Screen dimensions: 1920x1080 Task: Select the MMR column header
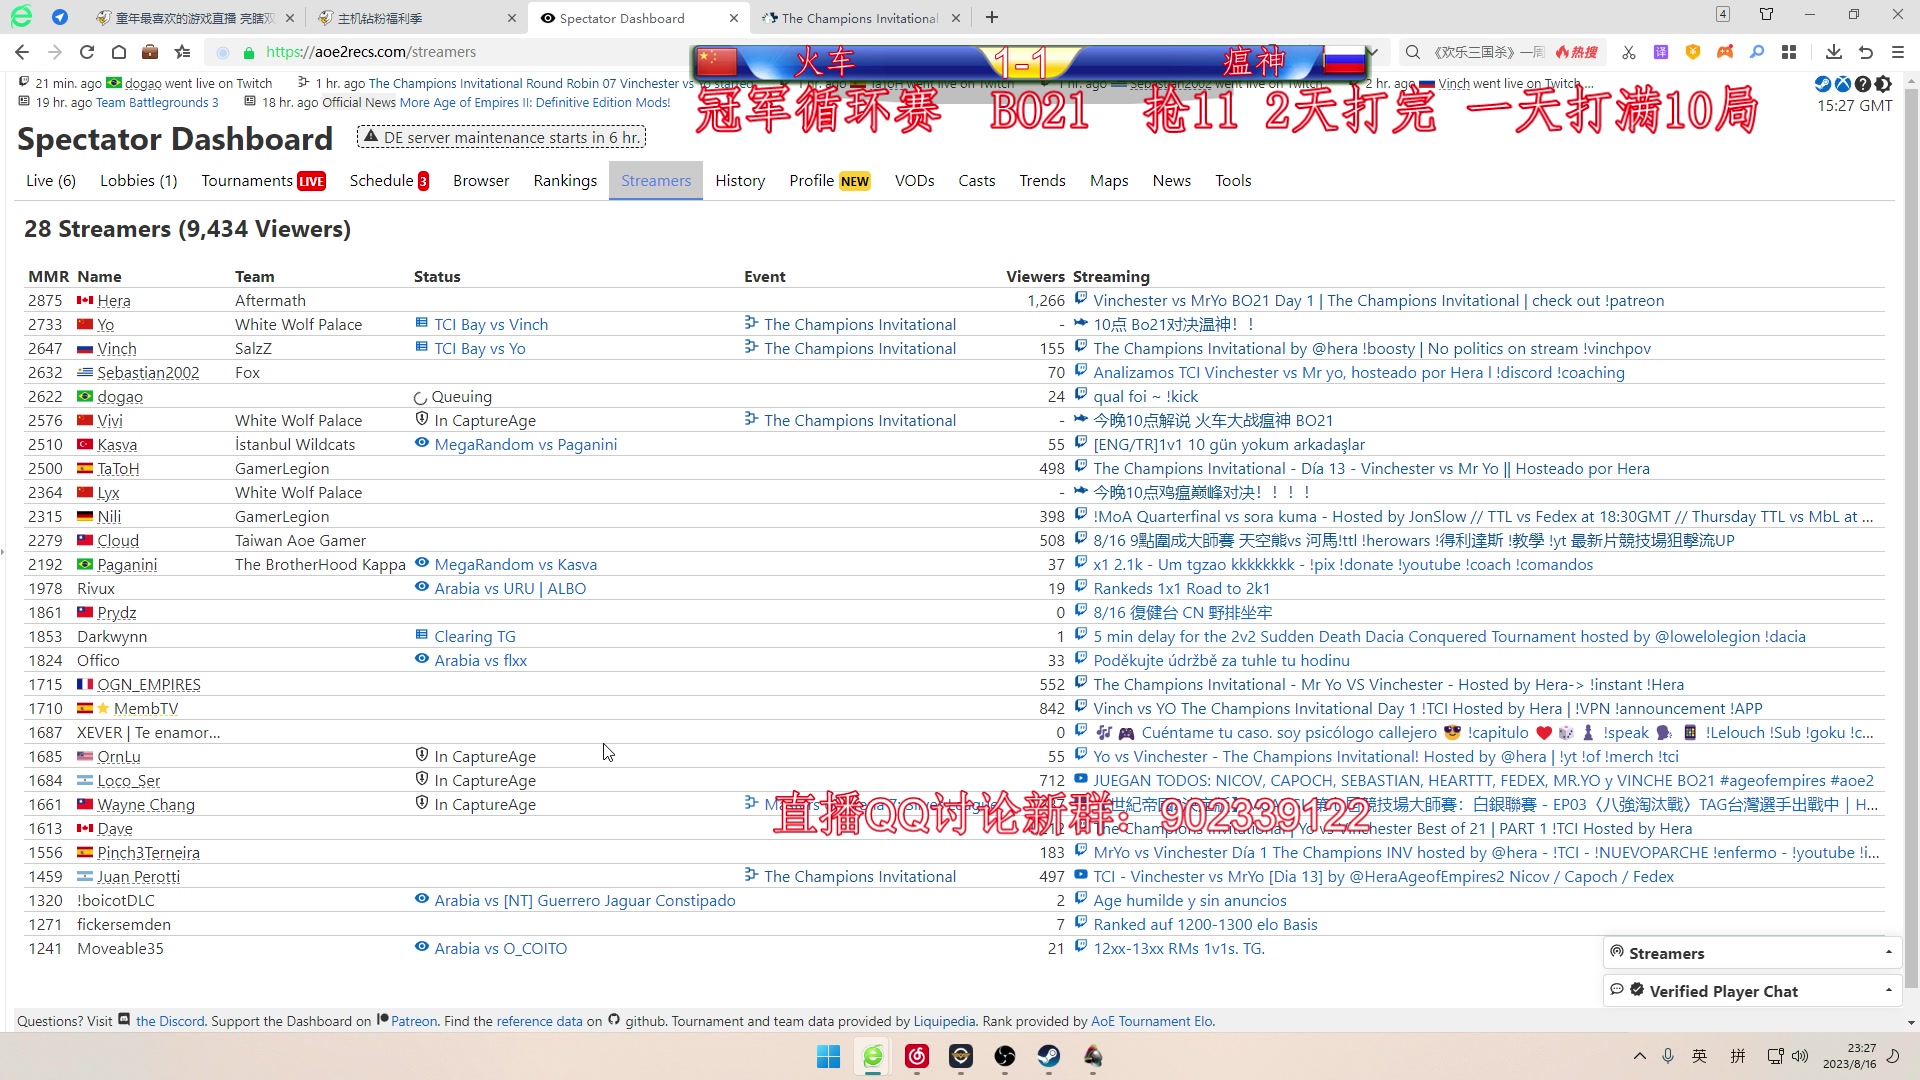click(x=49, y=276)
